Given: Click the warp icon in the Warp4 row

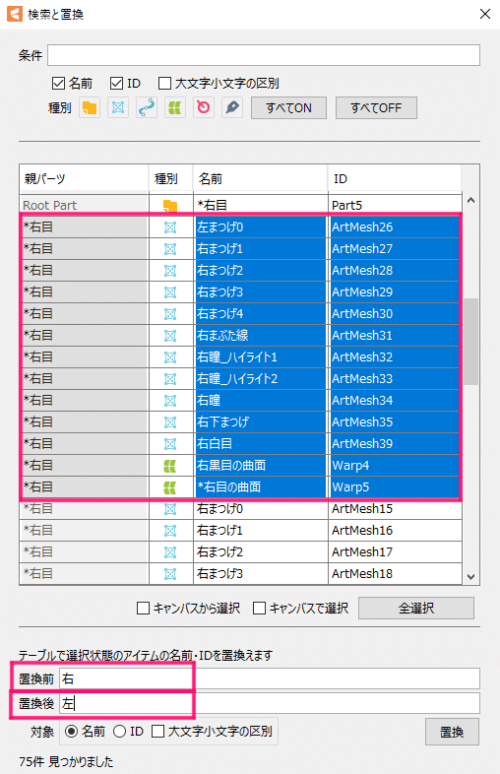Looking at the screenshot, I should point(170,465).
